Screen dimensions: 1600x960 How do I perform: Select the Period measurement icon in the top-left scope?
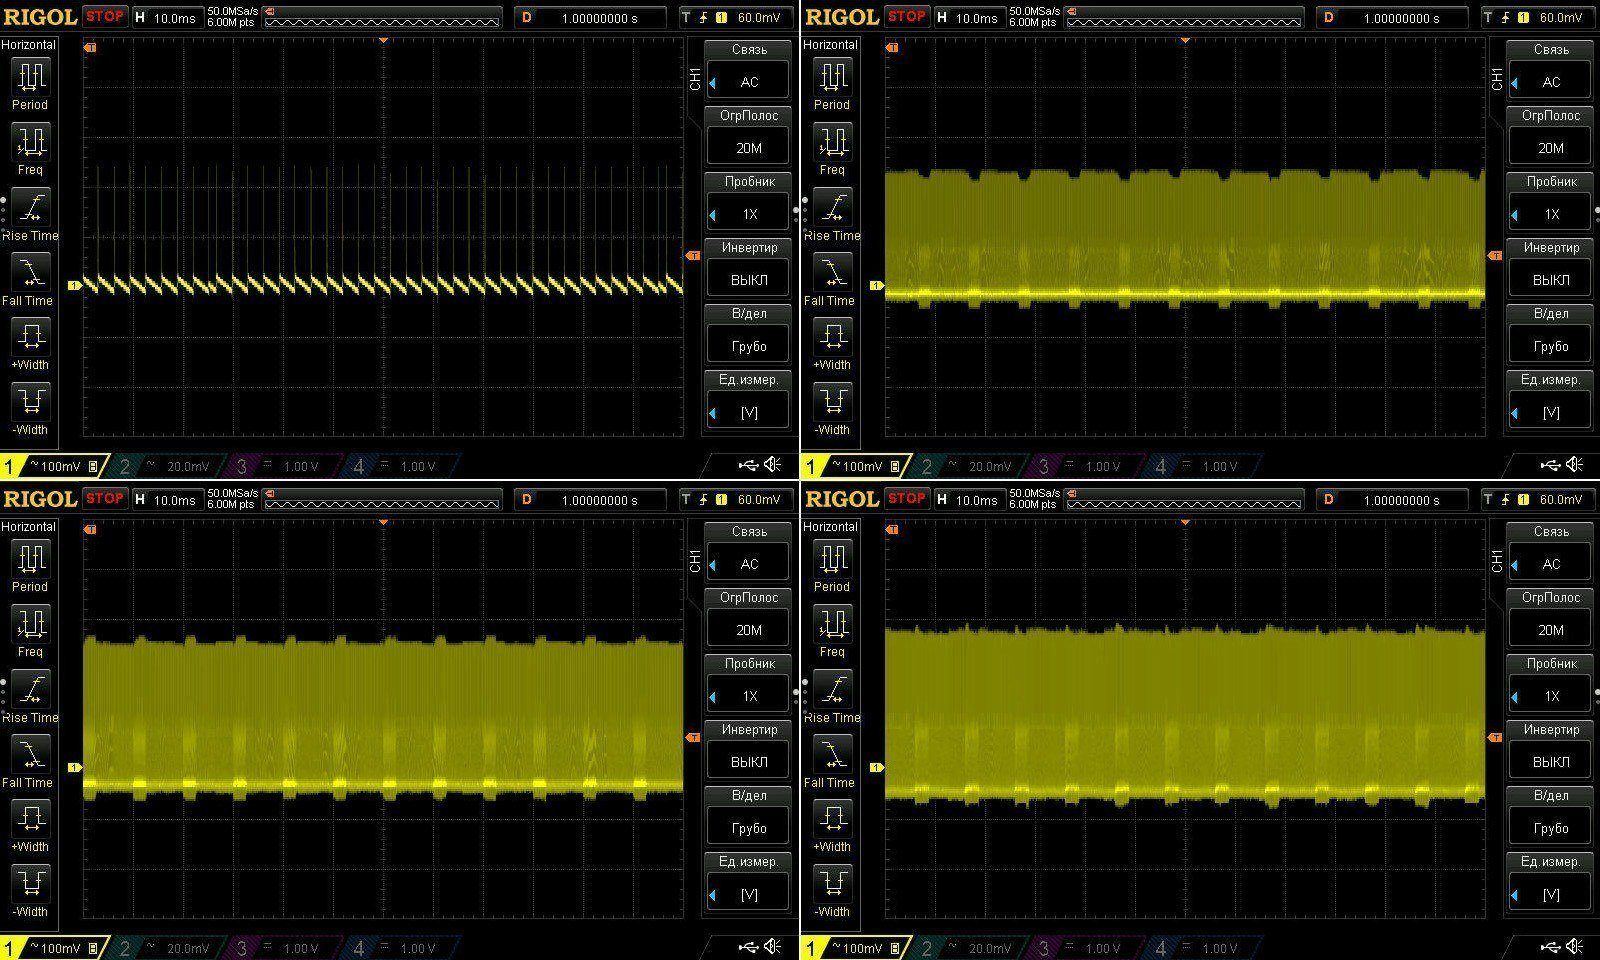[x=30, y=78]
